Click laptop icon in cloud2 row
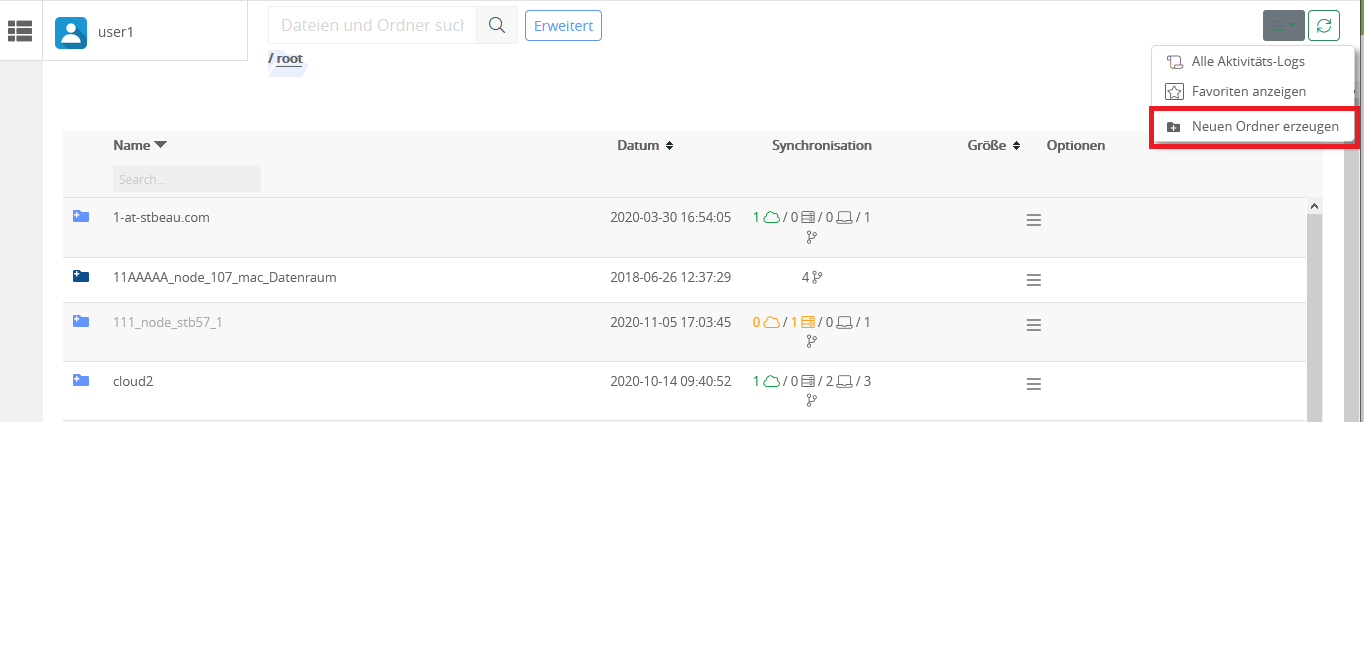This screenshot has width=1364, height=648. coord(844,381)
